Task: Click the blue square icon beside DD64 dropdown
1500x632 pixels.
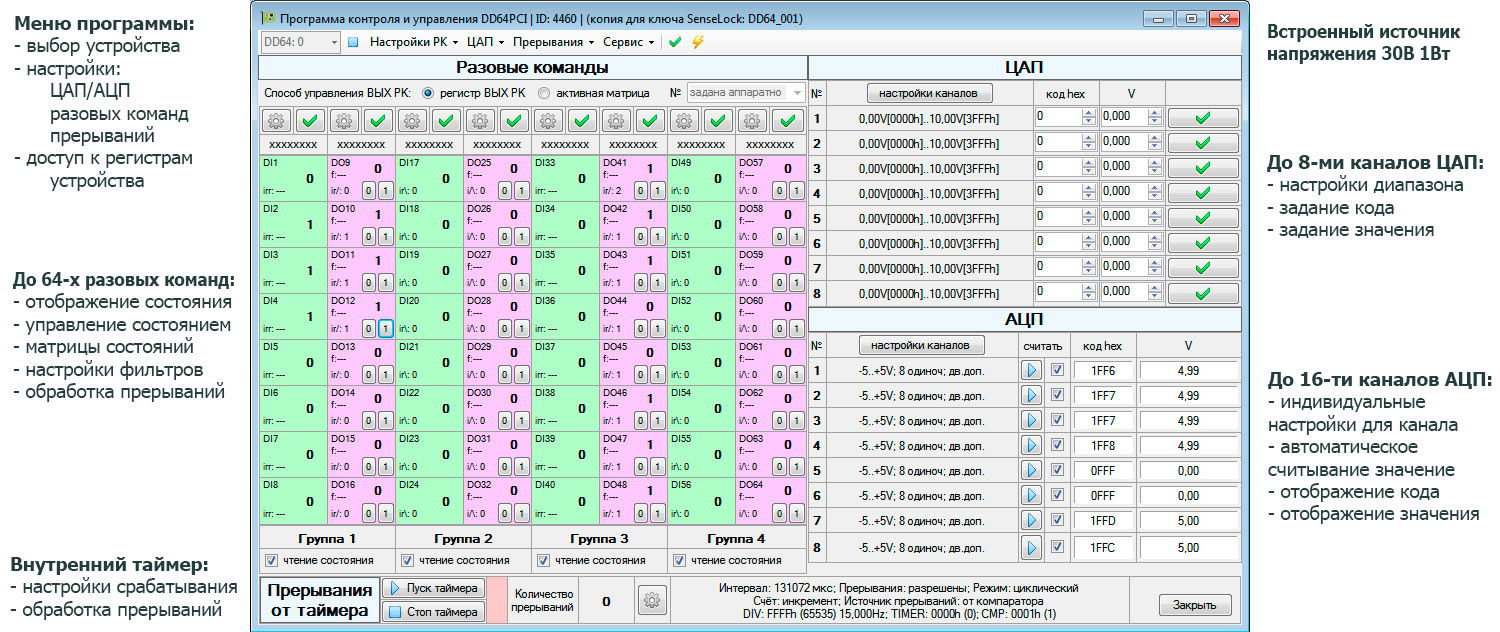Action: (353, 42)
